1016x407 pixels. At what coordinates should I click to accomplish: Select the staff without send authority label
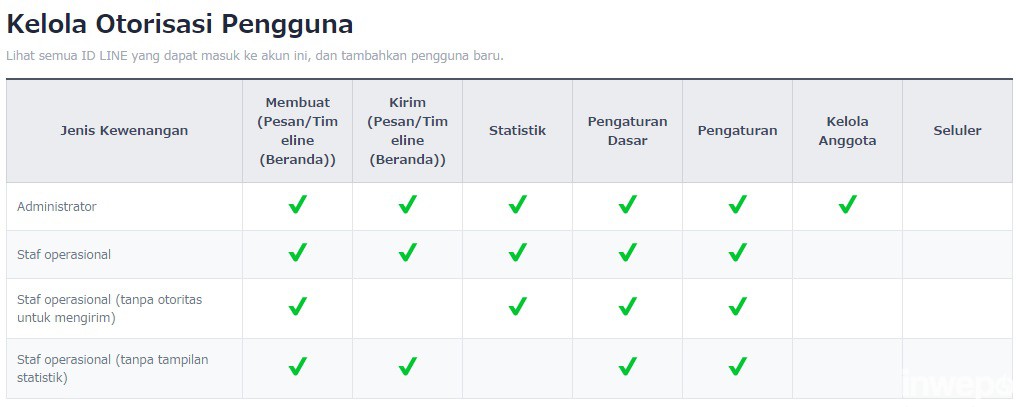[109, 308]
